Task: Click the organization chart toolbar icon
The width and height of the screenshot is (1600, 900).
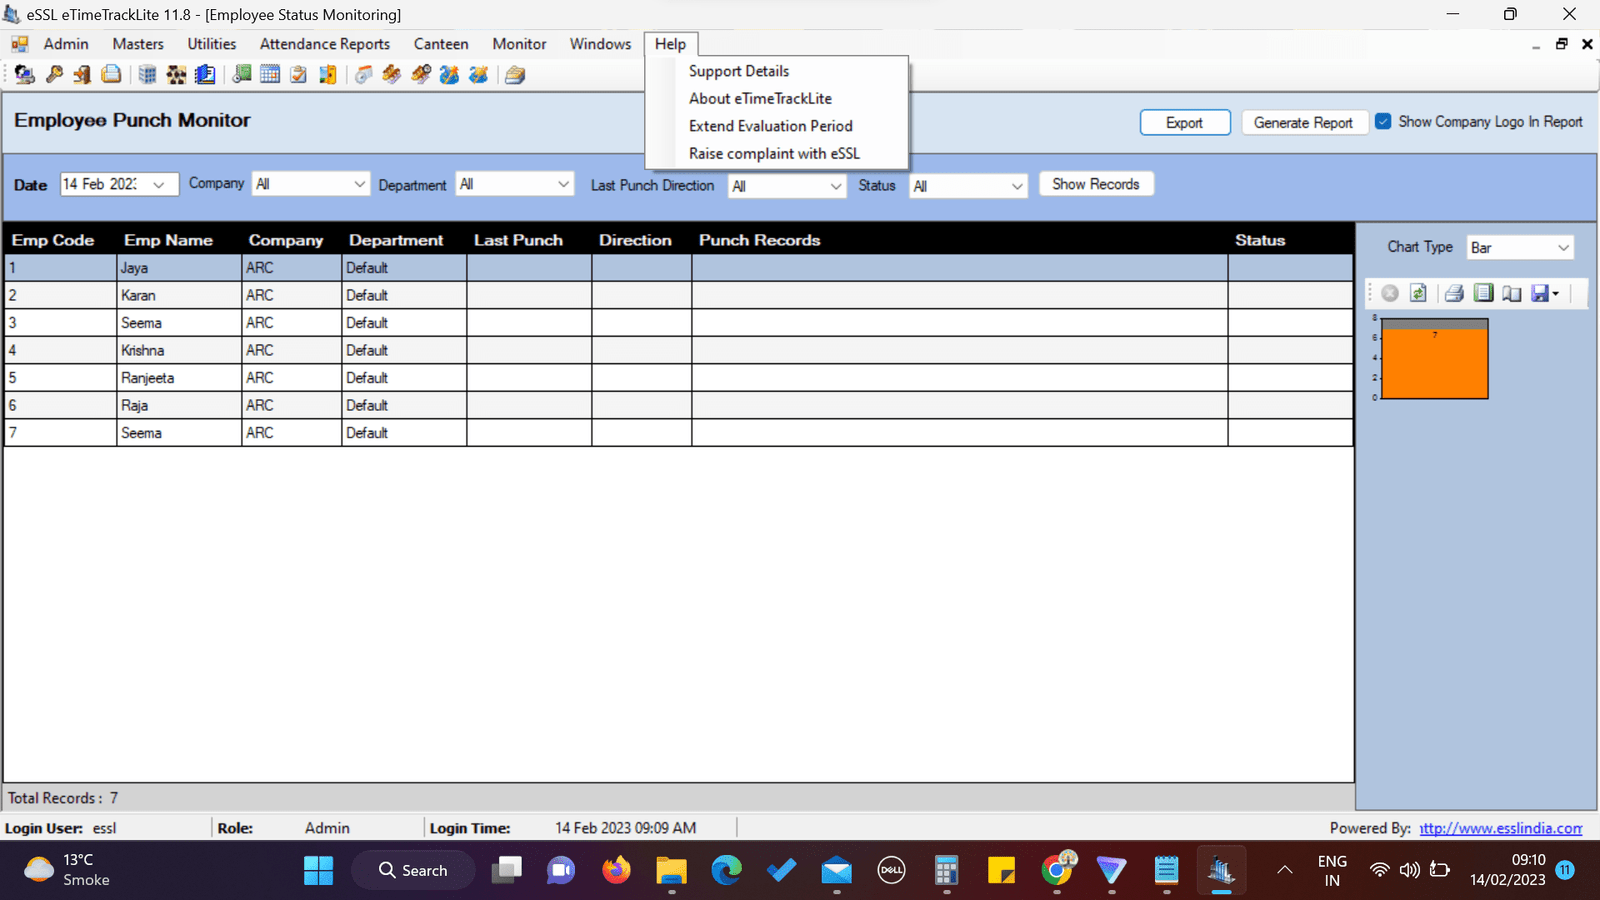Action: click(176, 75)
